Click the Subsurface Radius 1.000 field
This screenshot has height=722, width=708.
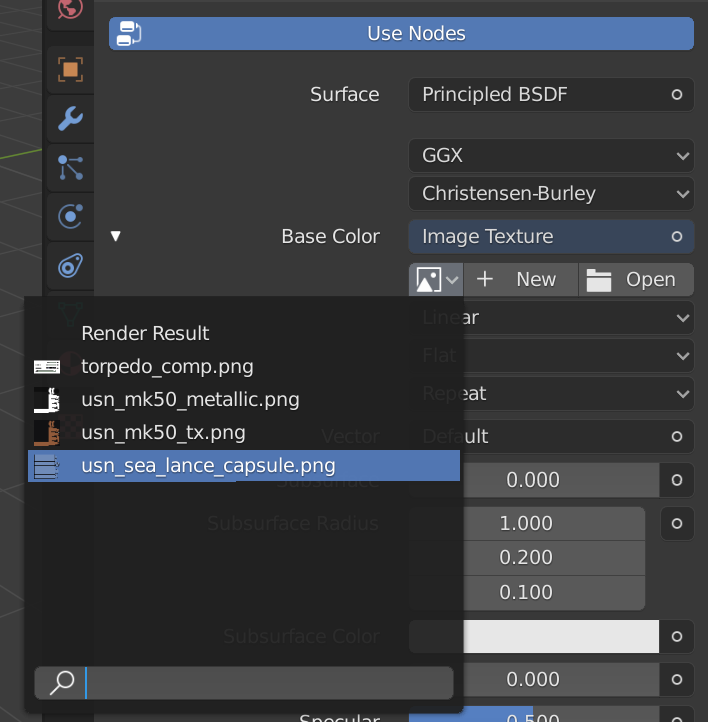tap(527, 524)
